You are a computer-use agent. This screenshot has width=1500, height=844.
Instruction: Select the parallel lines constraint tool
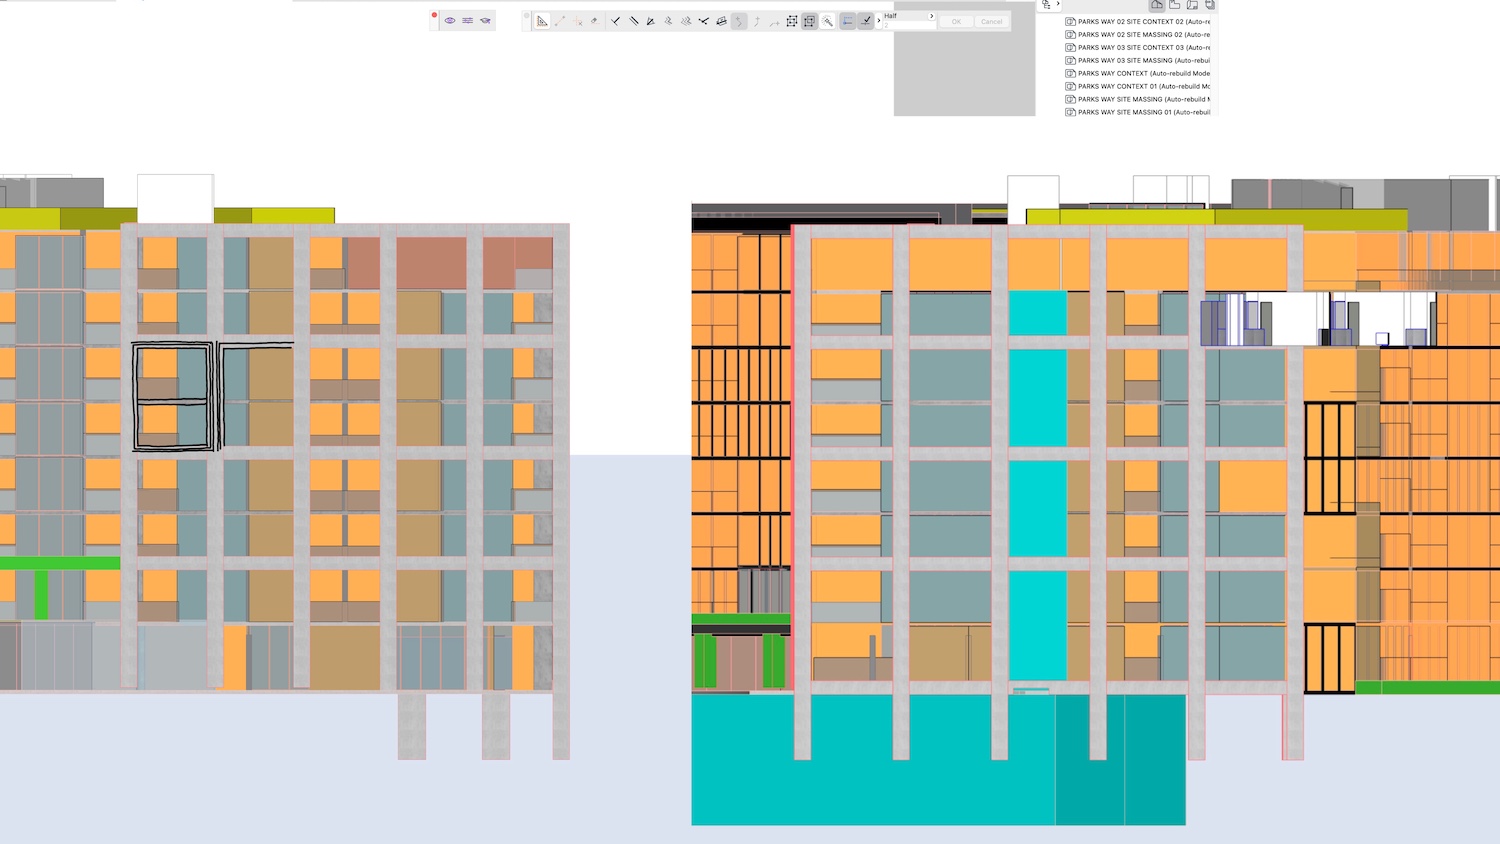point(633,21)
